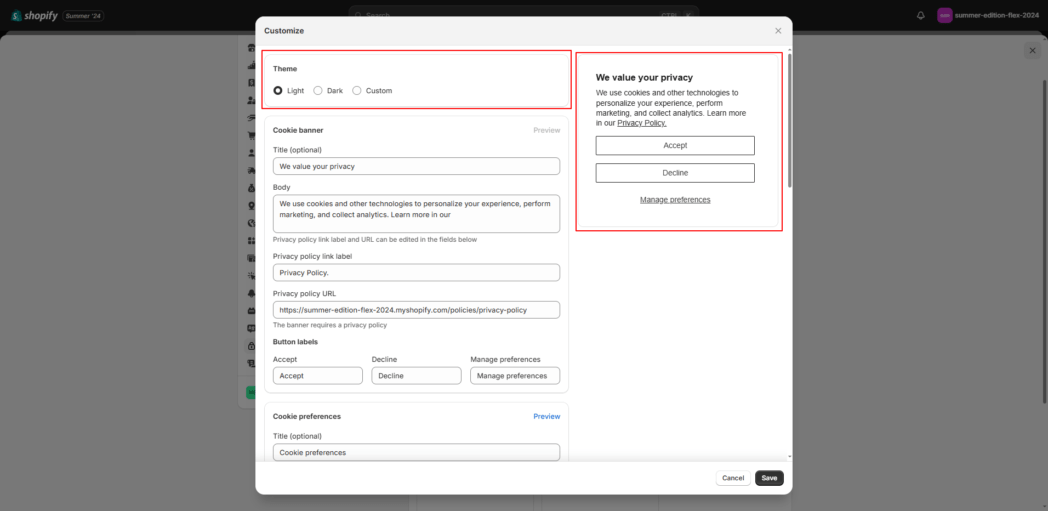Cancel the customization changes
The height and width of the screenshot is (511, 1048).
(x=733, y=478)
